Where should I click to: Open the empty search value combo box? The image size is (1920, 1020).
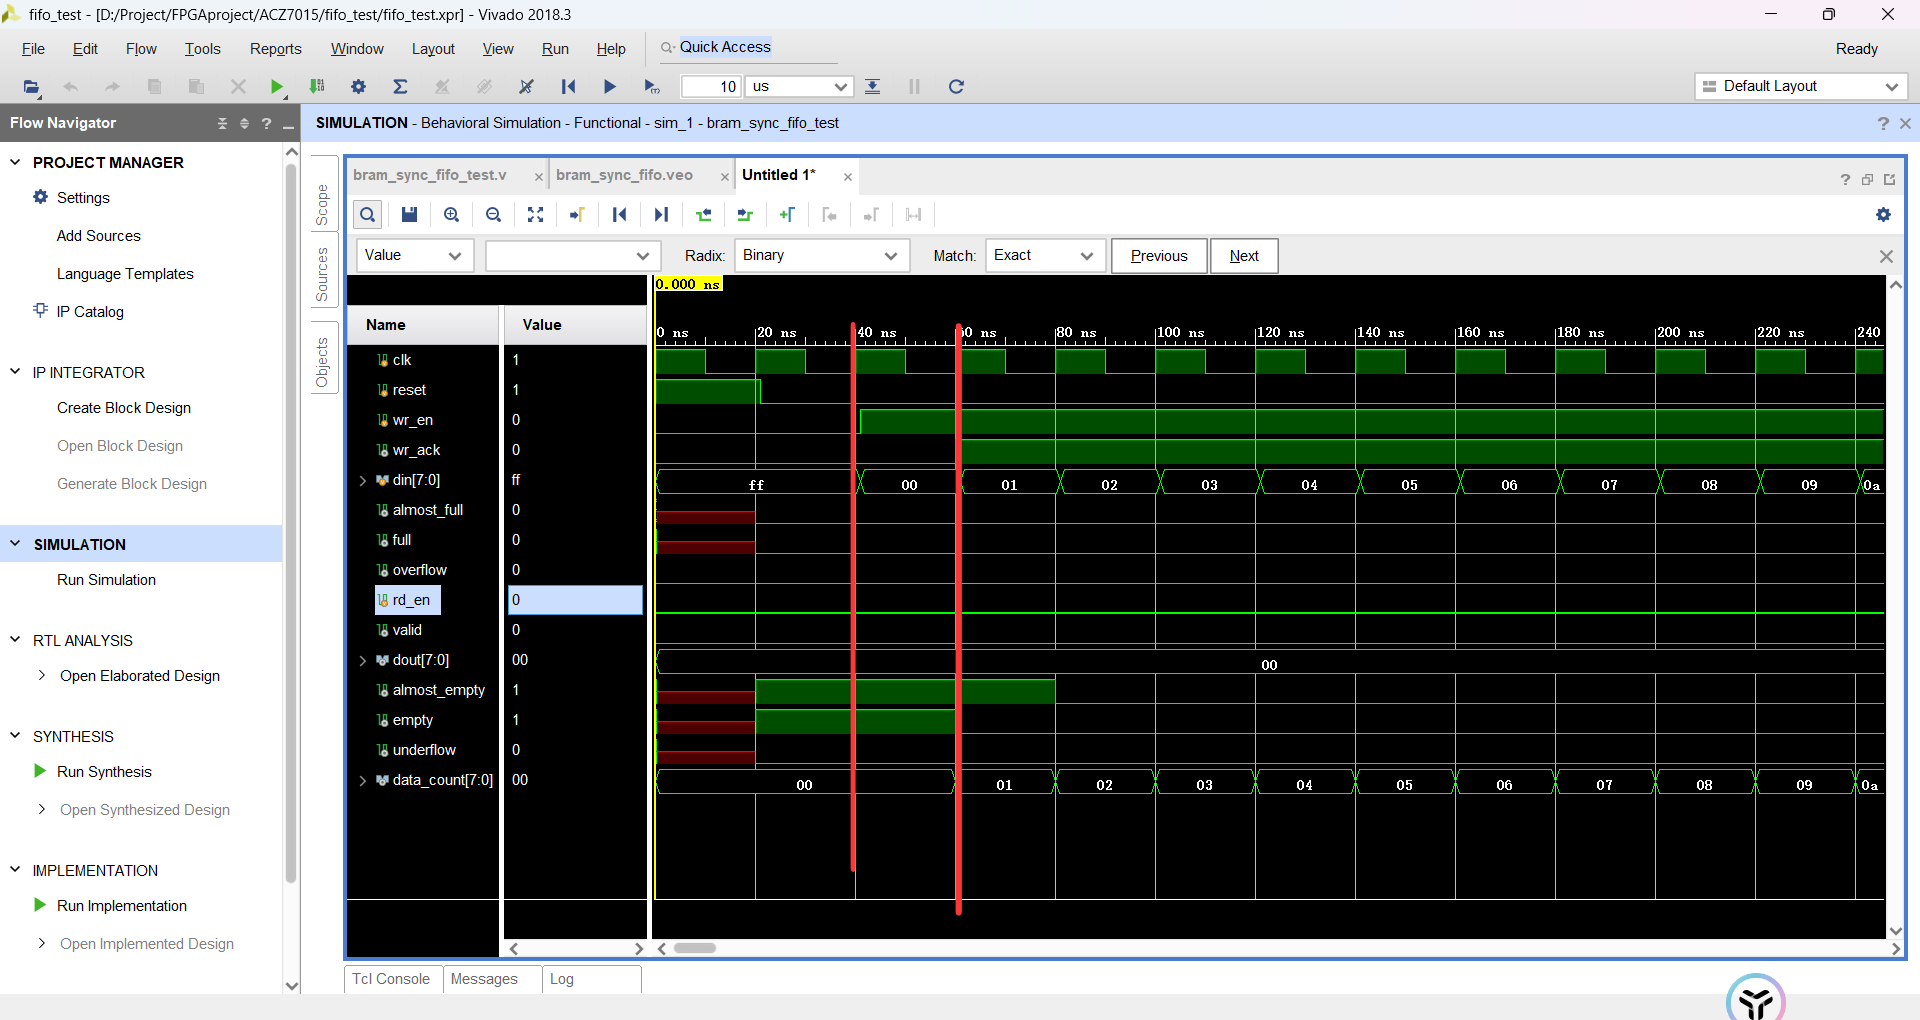point(573,256)
